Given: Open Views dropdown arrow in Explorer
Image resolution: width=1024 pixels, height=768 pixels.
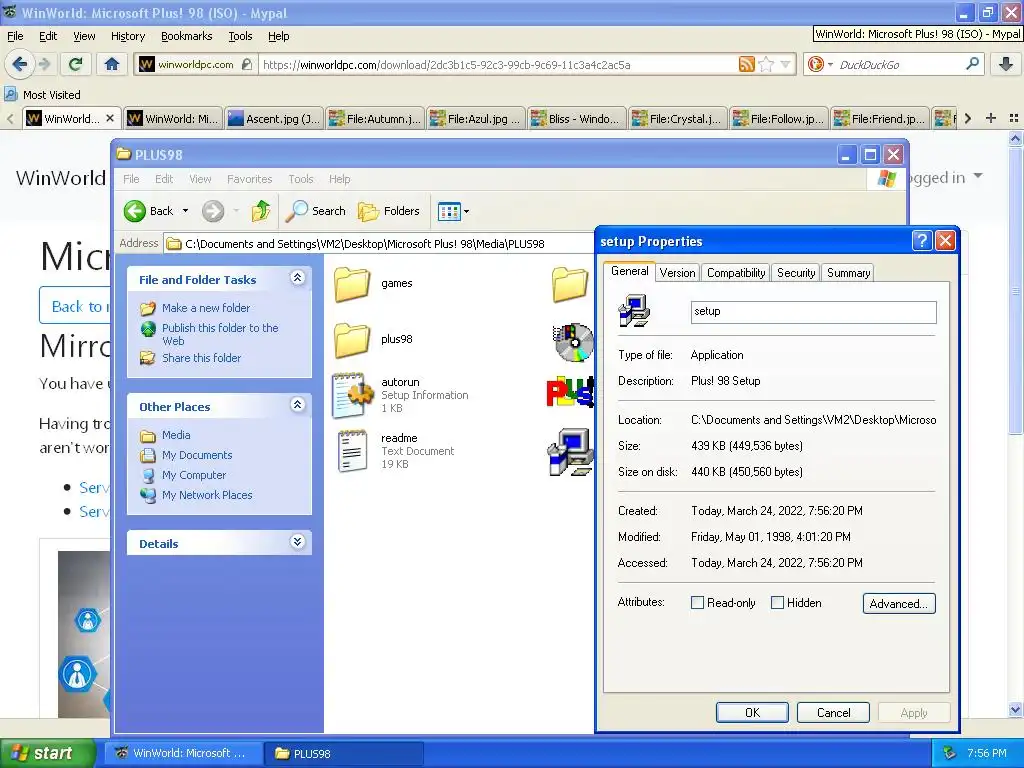Looking at the screenshot, I should point(466,211).
